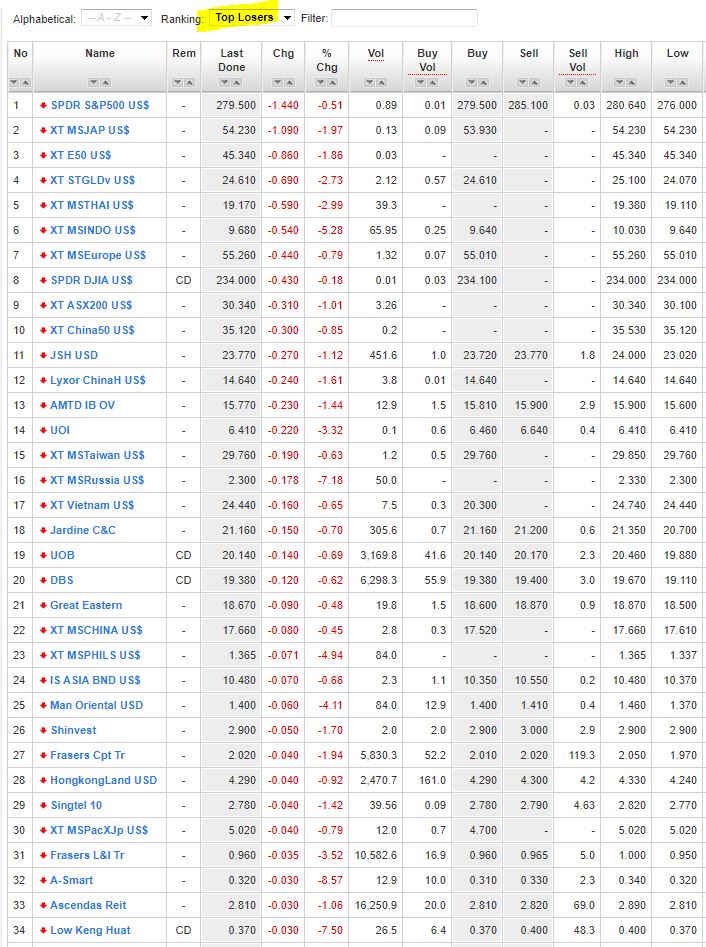The image size is (706, 947).
Task: Sort Name column ascending arrow
Action: point(105,83)
